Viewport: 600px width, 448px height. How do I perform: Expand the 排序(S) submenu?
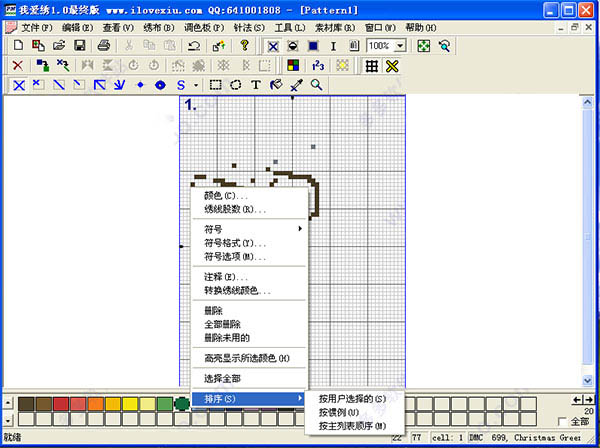pyautogui.click(x=248, y=399)
